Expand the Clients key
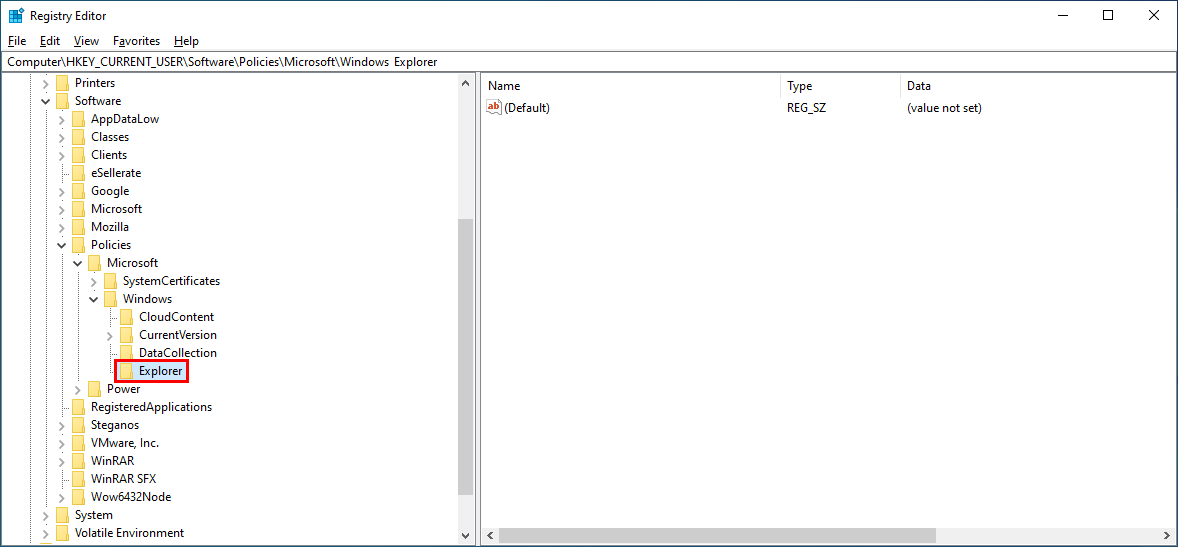 [x=62, y=155]
